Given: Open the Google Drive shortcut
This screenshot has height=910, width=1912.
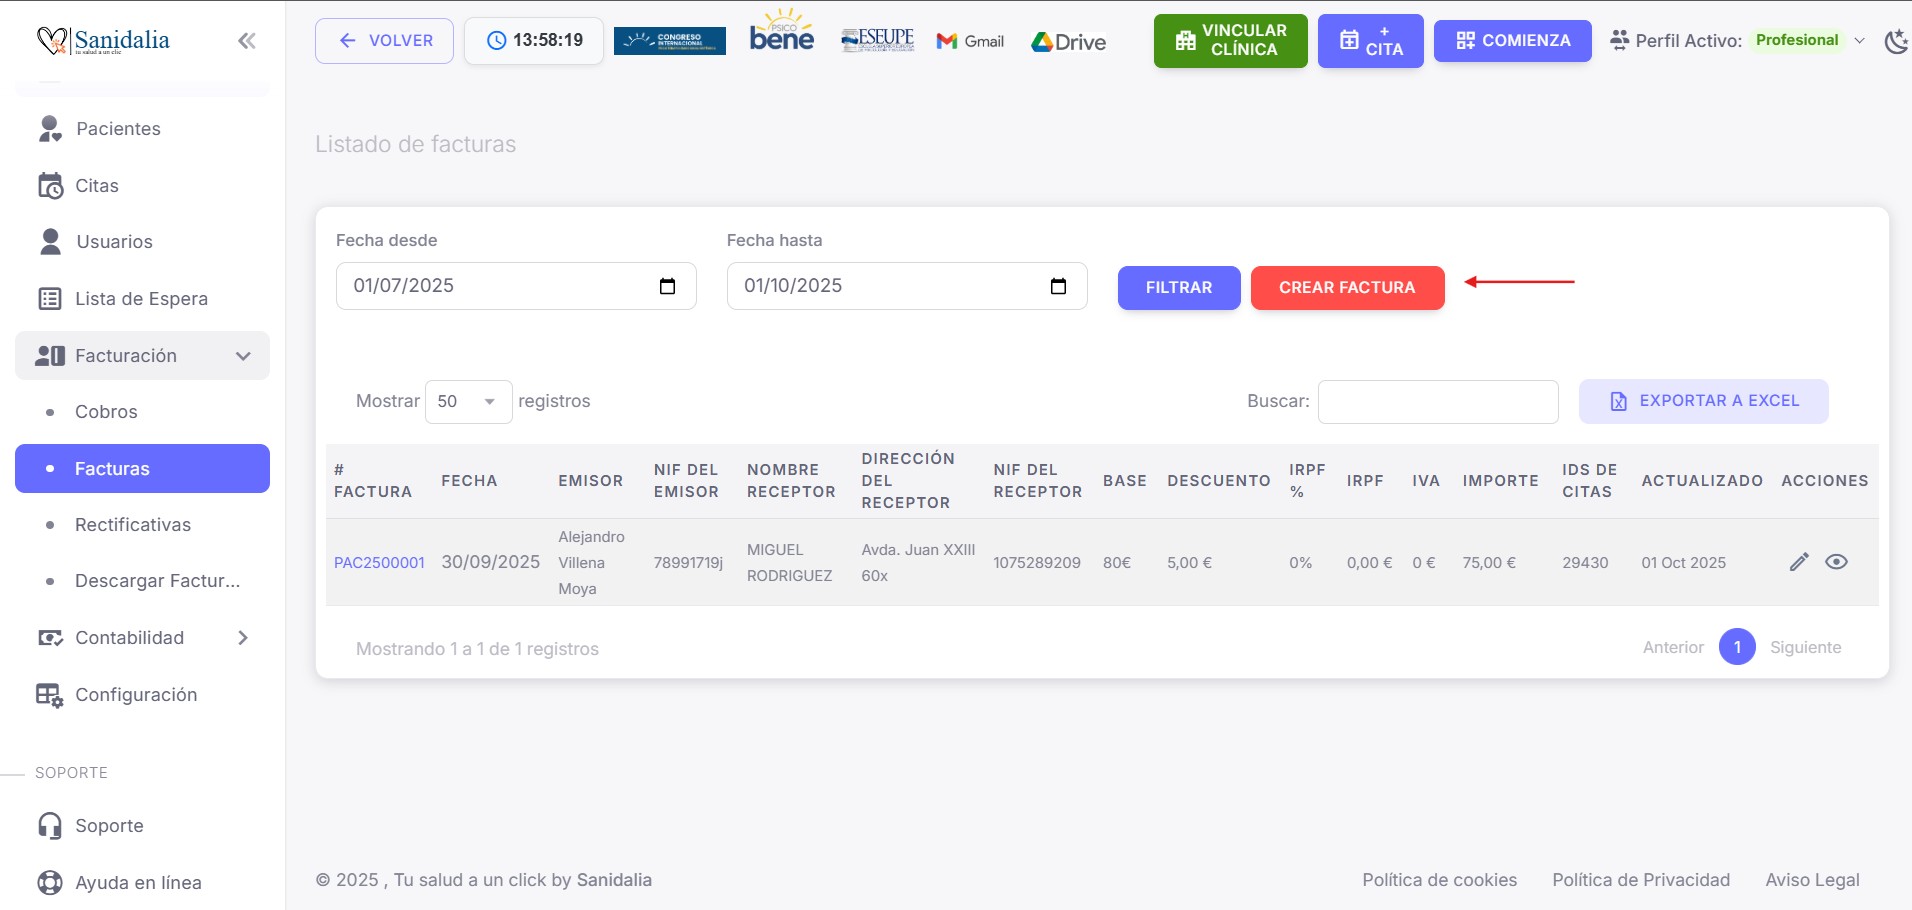Looking at the screenshot, I should pos(1068,42).
